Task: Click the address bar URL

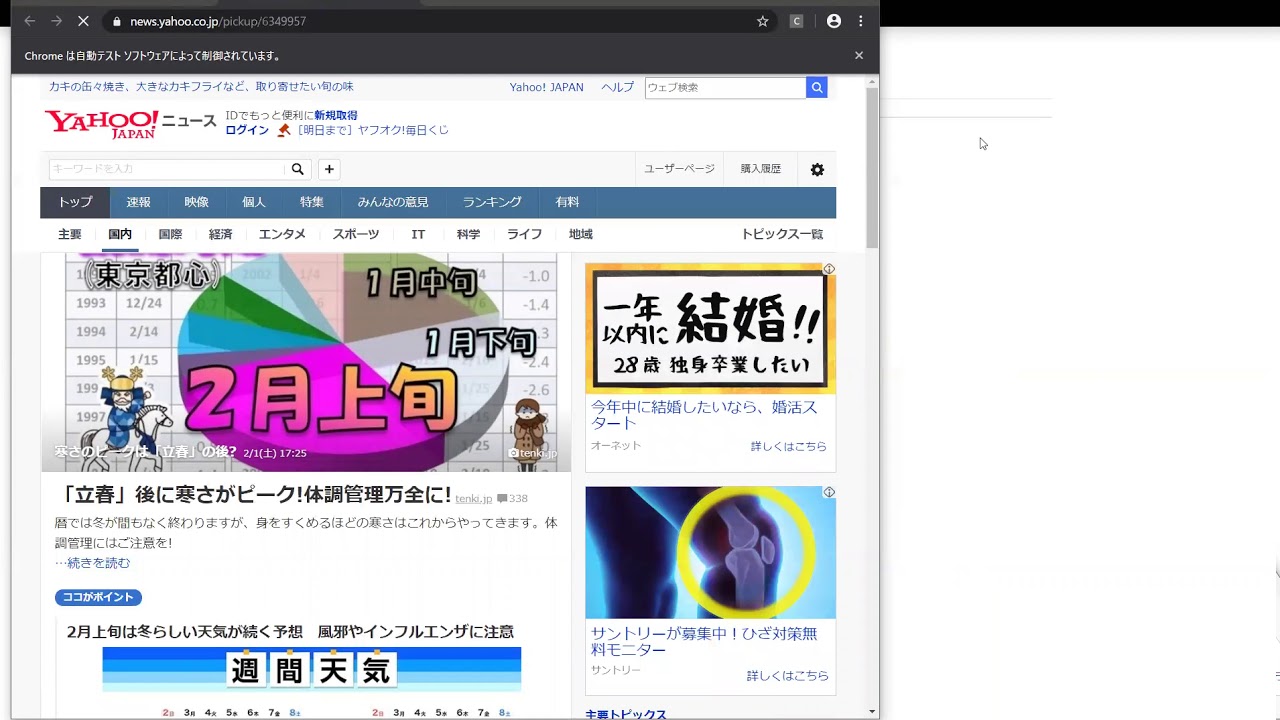Action: (218, 21)
